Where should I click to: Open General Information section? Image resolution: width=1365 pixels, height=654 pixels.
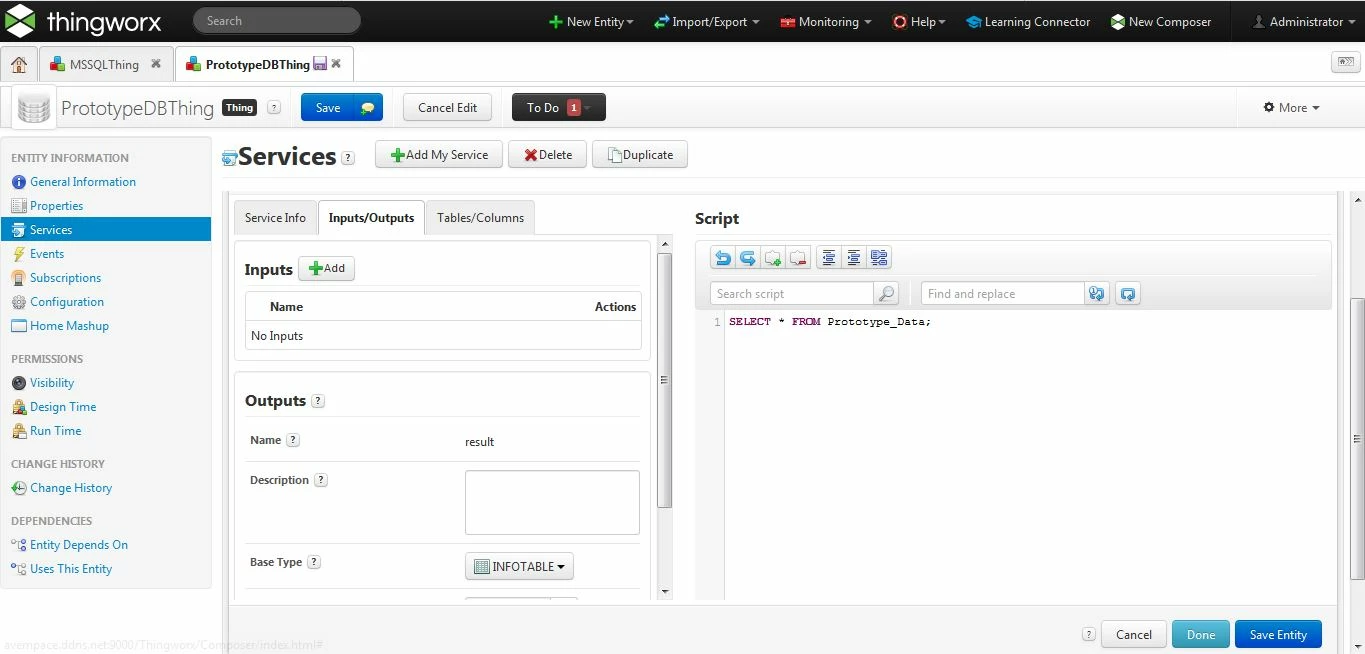coord(82,182)
